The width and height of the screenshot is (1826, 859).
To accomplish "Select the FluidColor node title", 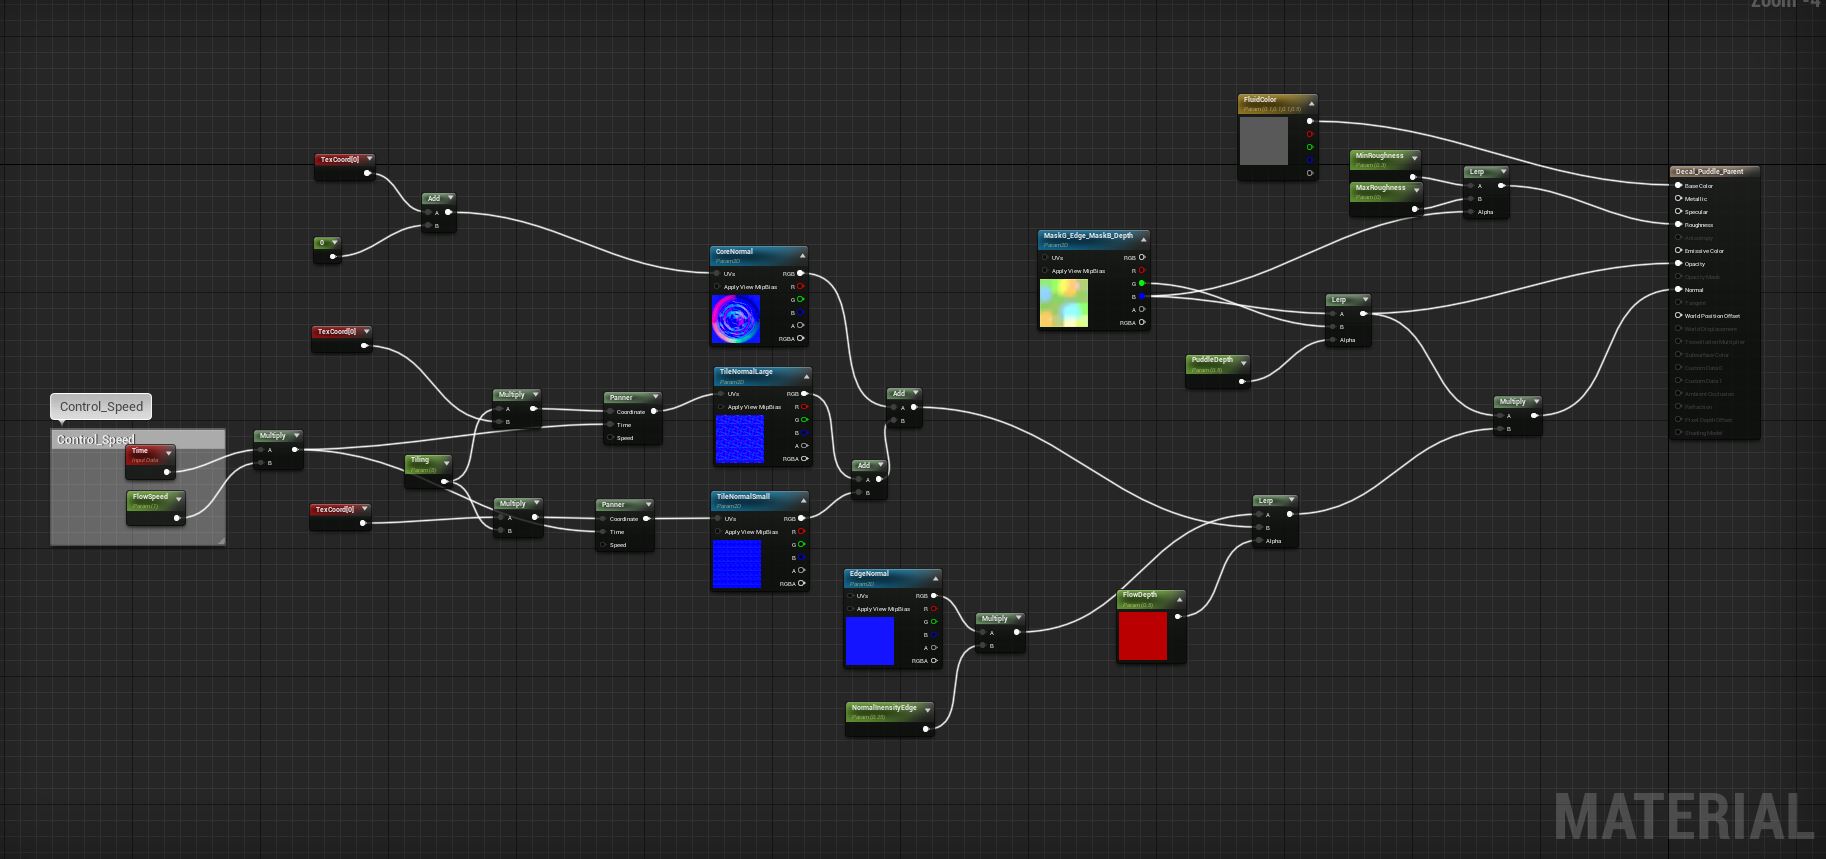I will click(x=1260, y=100).
